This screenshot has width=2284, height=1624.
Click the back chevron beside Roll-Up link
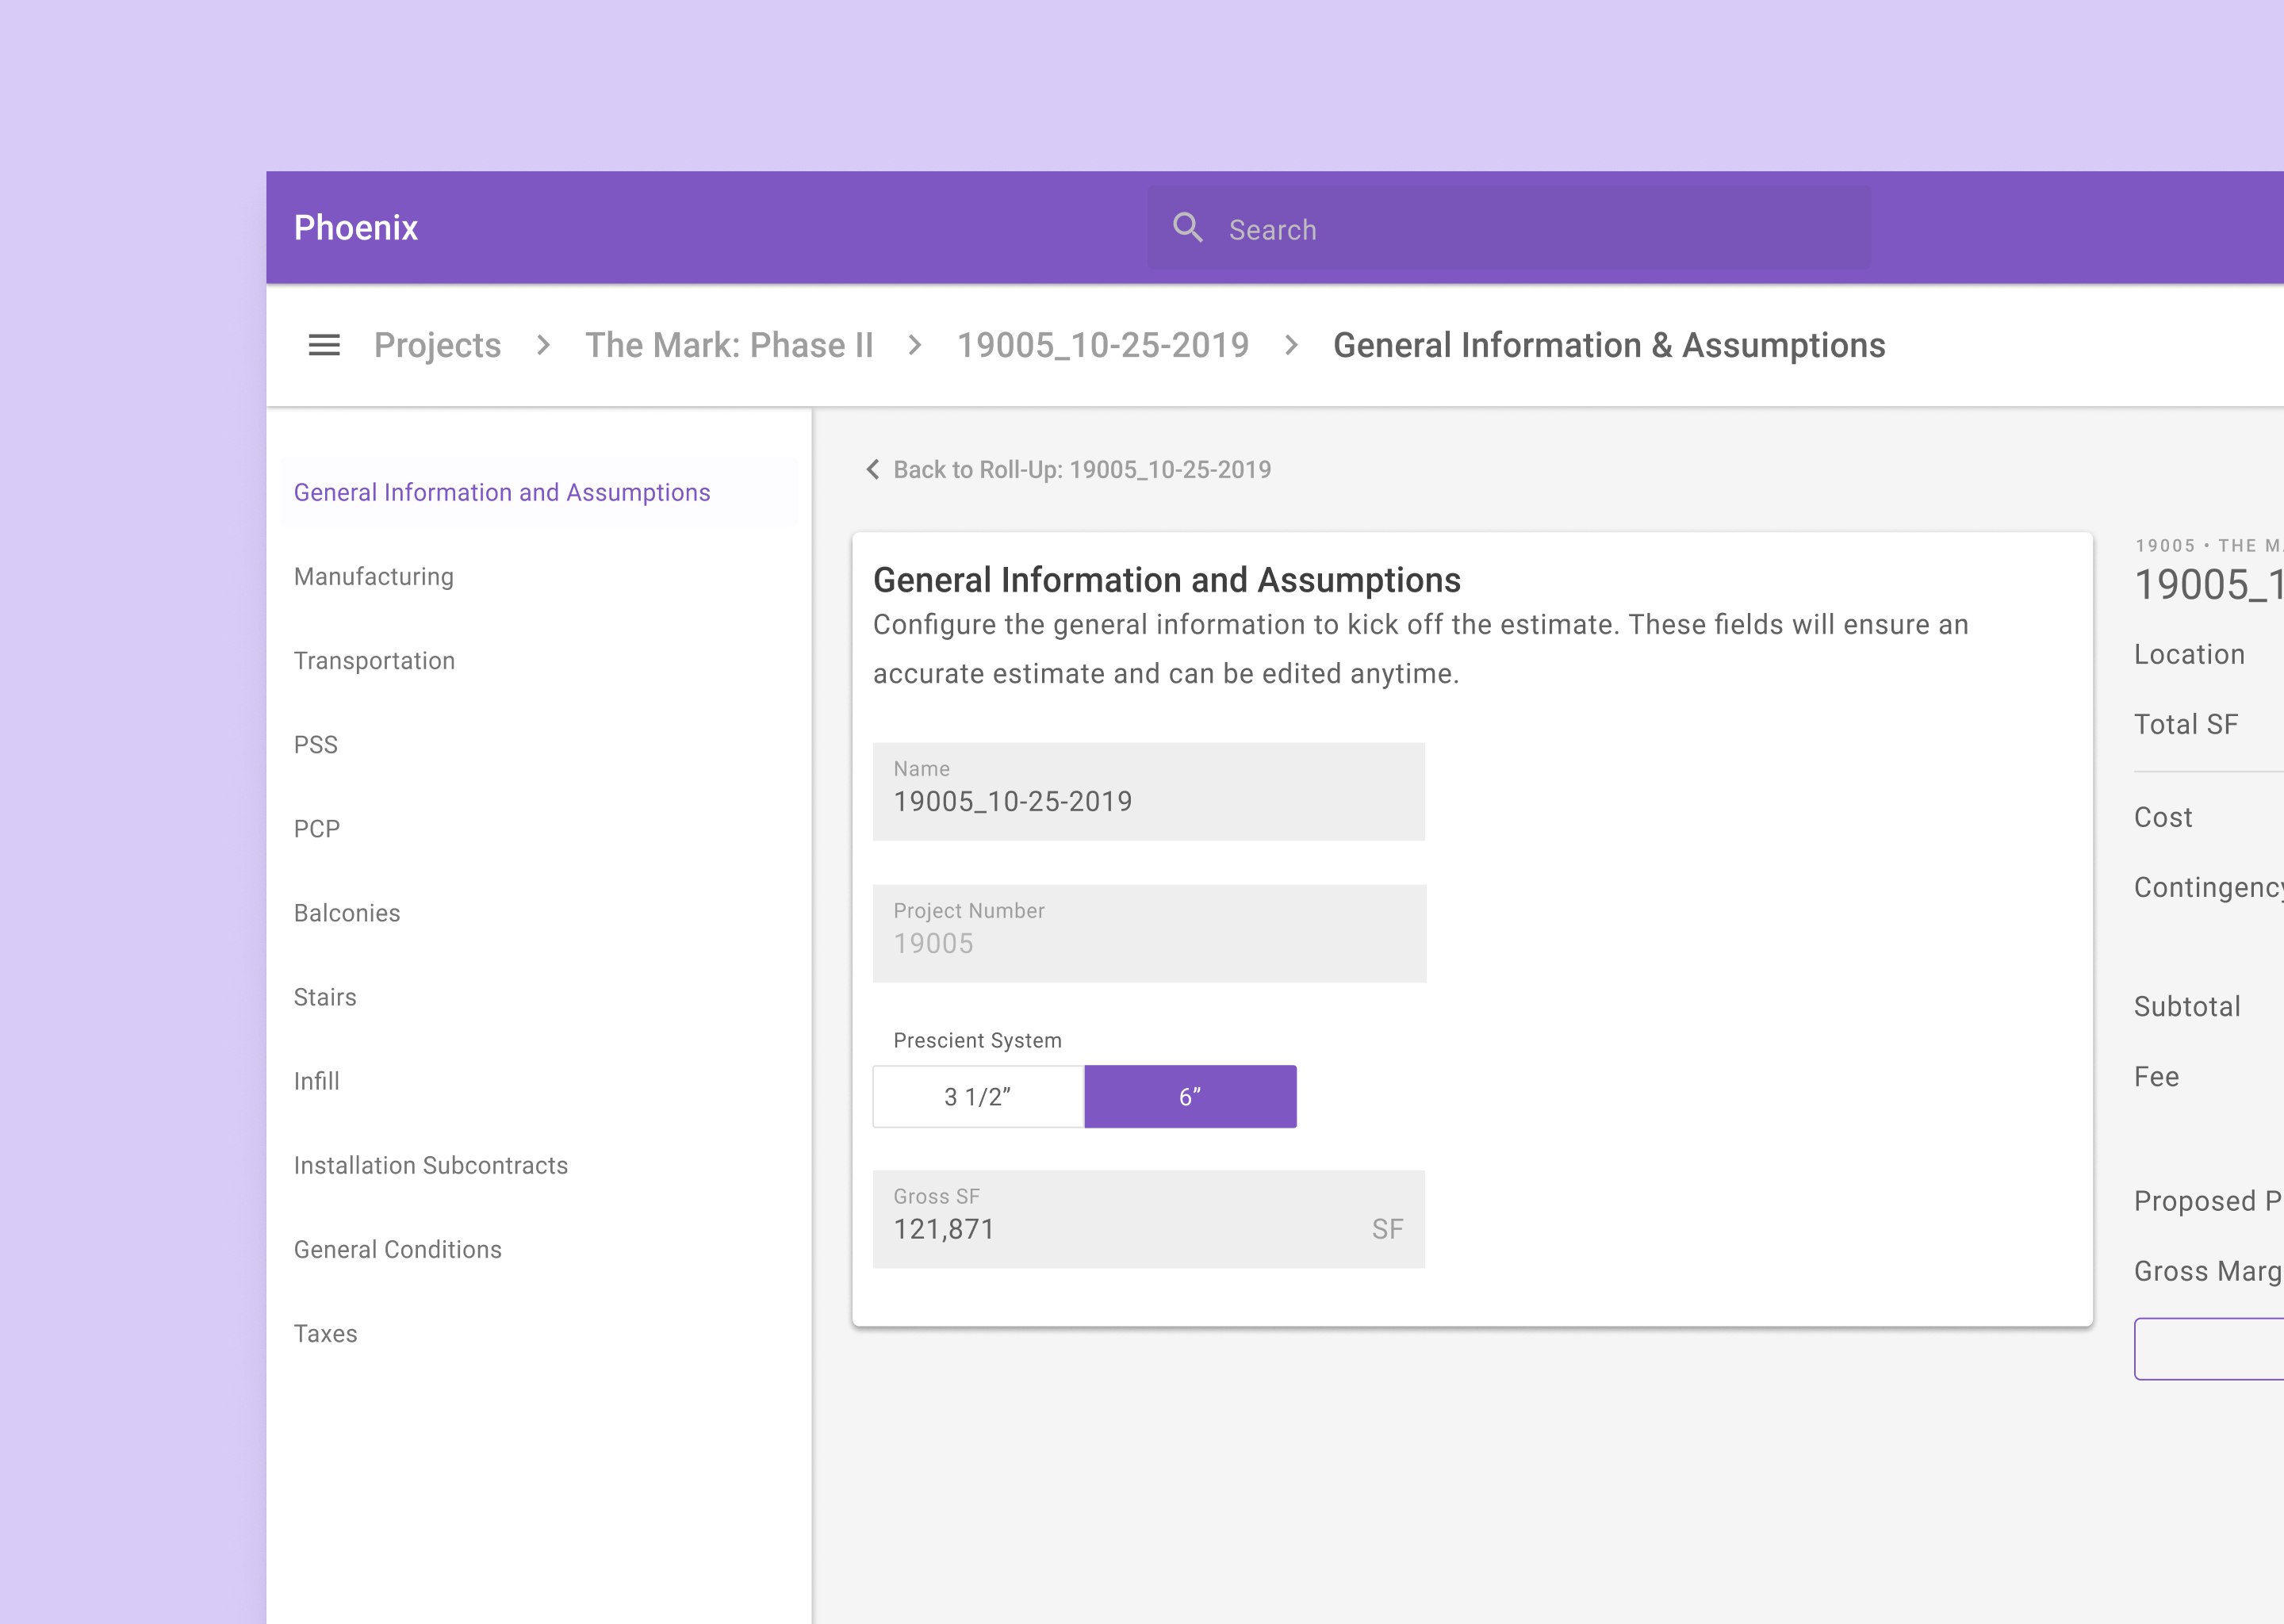click(872, 469)
